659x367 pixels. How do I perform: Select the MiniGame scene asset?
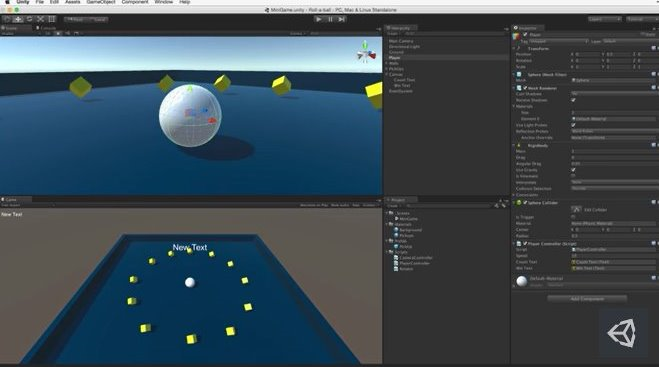pyautogui.click(x=409, y=219)
